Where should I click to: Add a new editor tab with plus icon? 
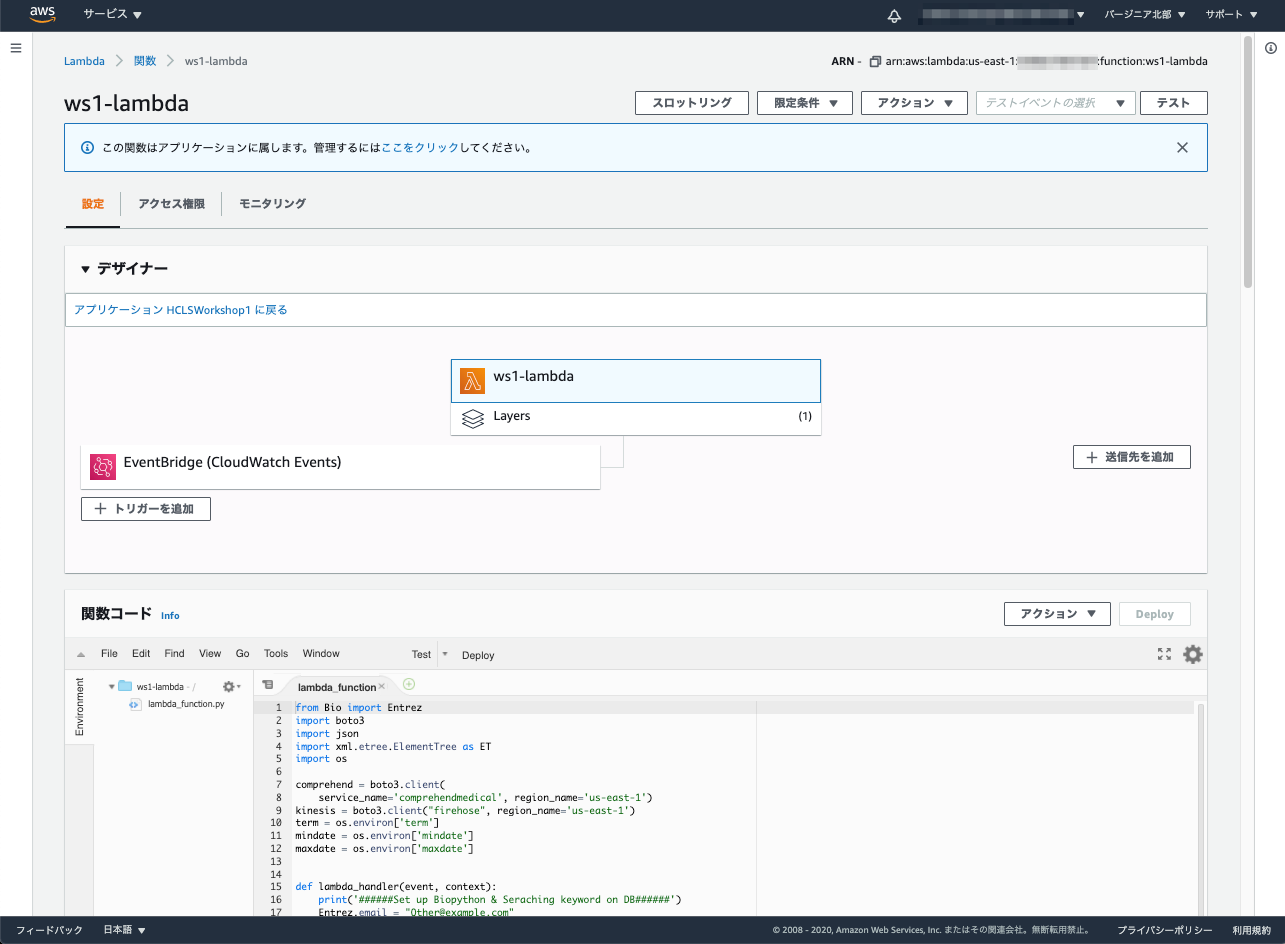pyautogui.click(x=409, y=685)
